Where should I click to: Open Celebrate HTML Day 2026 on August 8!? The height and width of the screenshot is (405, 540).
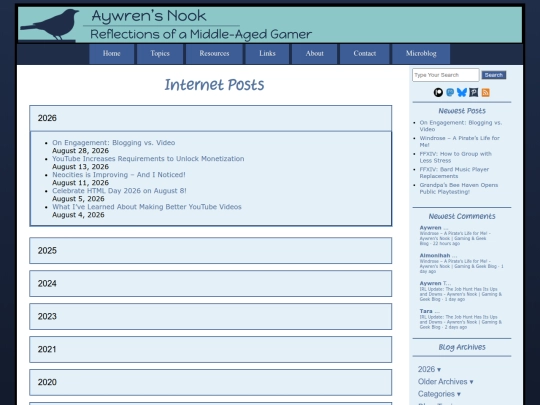point(119,191)
